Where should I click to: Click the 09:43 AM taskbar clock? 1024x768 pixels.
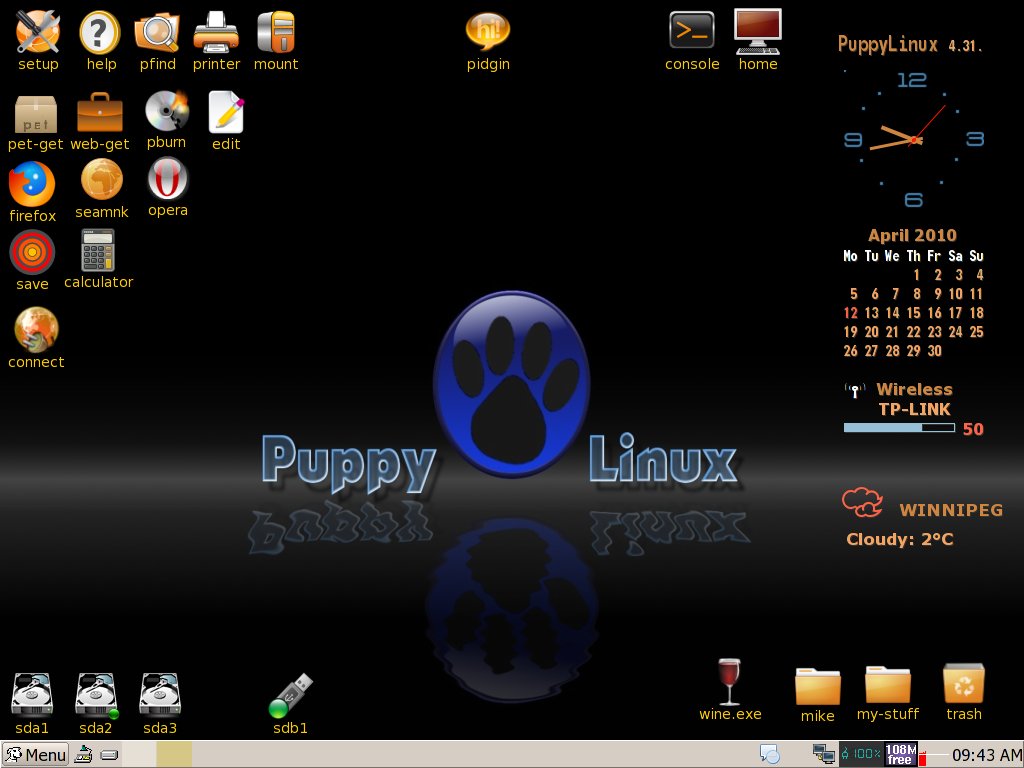tap(986, 755)
